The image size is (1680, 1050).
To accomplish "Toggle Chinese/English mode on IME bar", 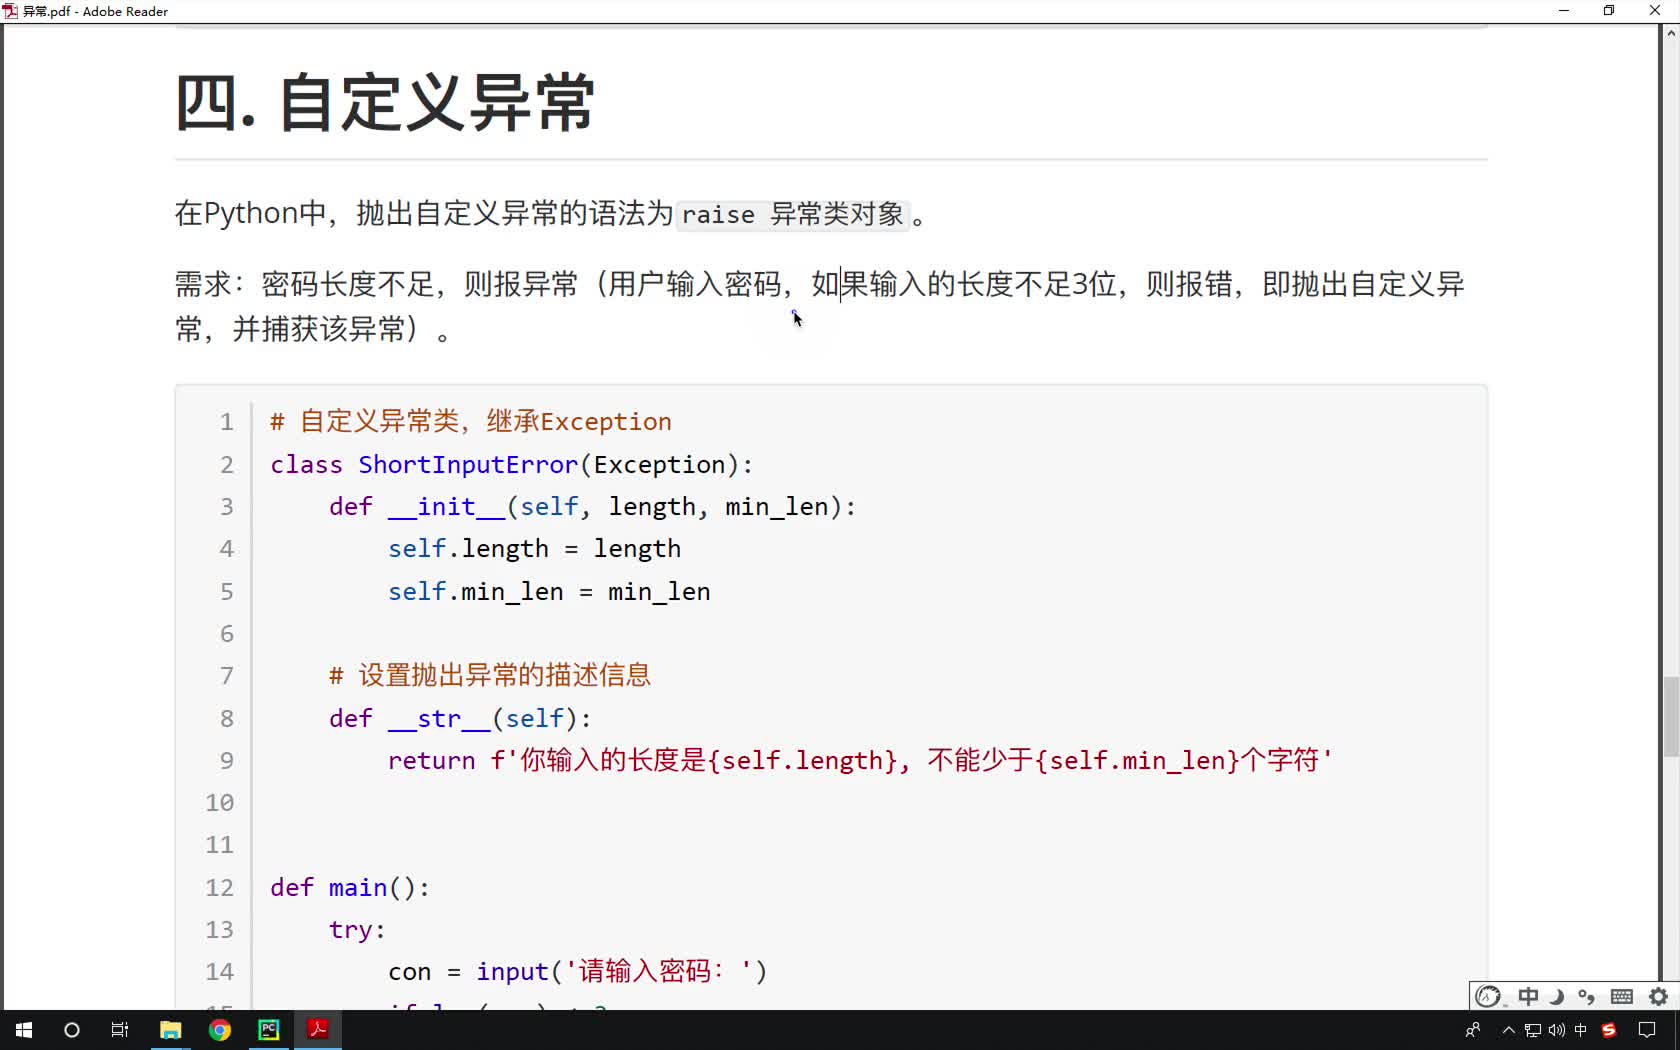I will [x=1528, y=996].
